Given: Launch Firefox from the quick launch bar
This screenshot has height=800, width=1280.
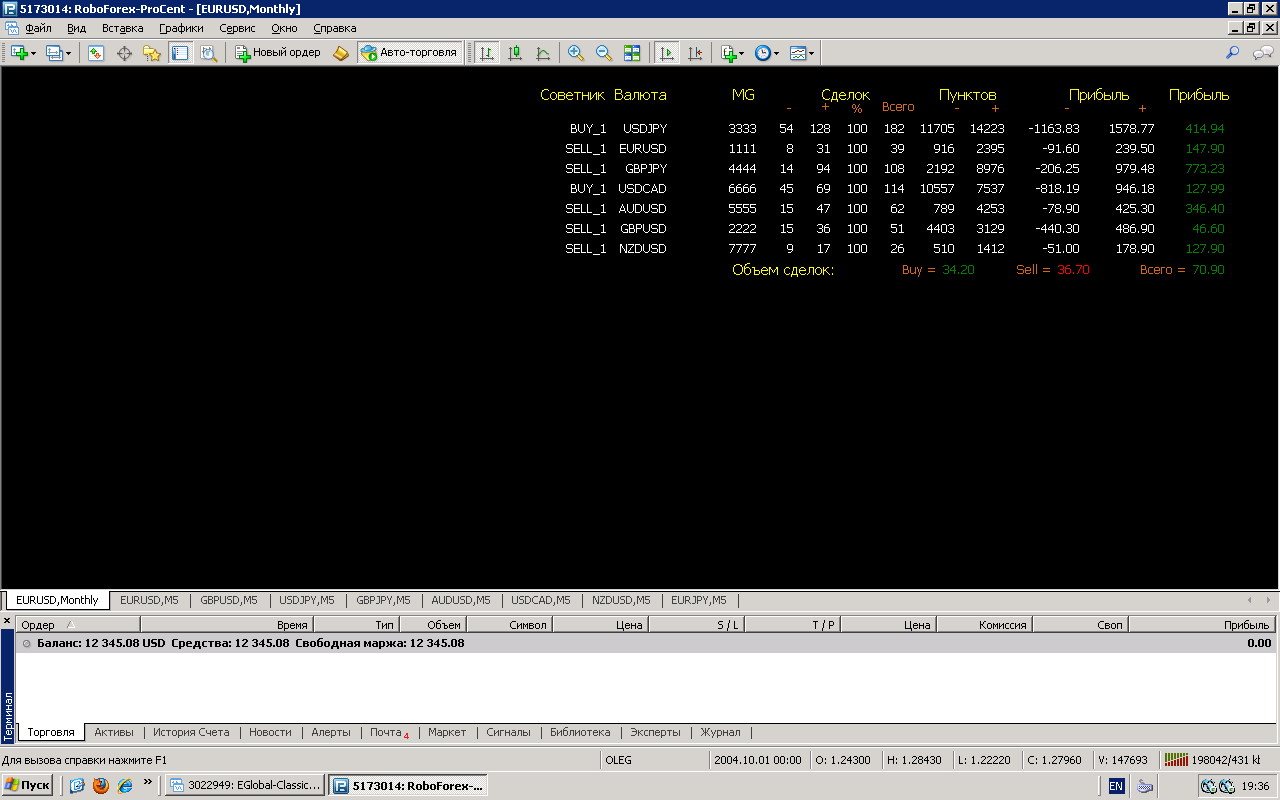Looking at the screenshot, I should point(100,786).
